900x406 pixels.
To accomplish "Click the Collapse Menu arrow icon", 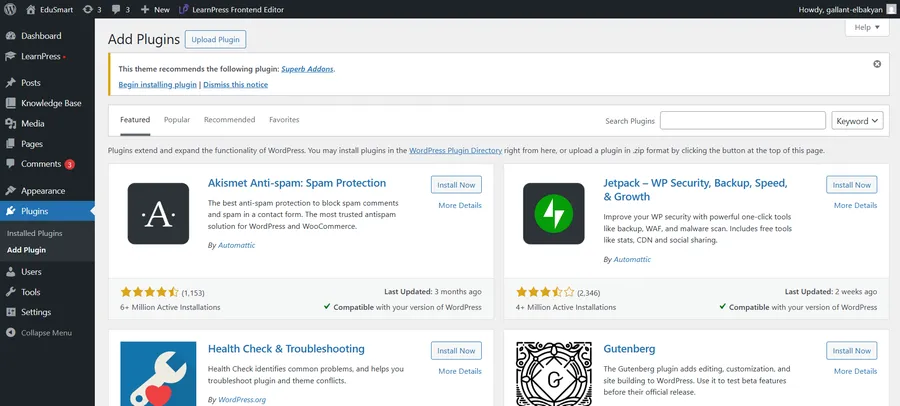I will (10, 332).
